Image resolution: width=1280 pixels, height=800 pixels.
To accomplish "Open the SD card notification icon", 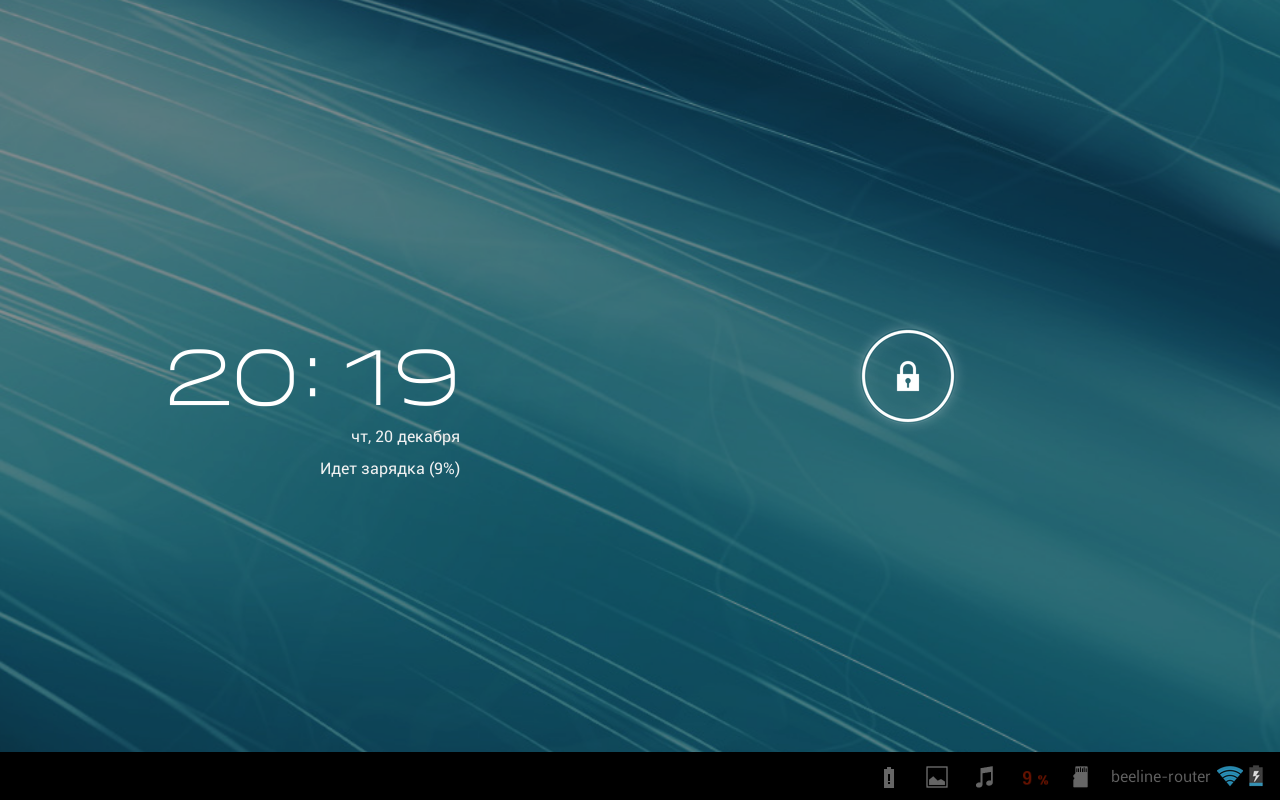I will tap(1080, 777).
